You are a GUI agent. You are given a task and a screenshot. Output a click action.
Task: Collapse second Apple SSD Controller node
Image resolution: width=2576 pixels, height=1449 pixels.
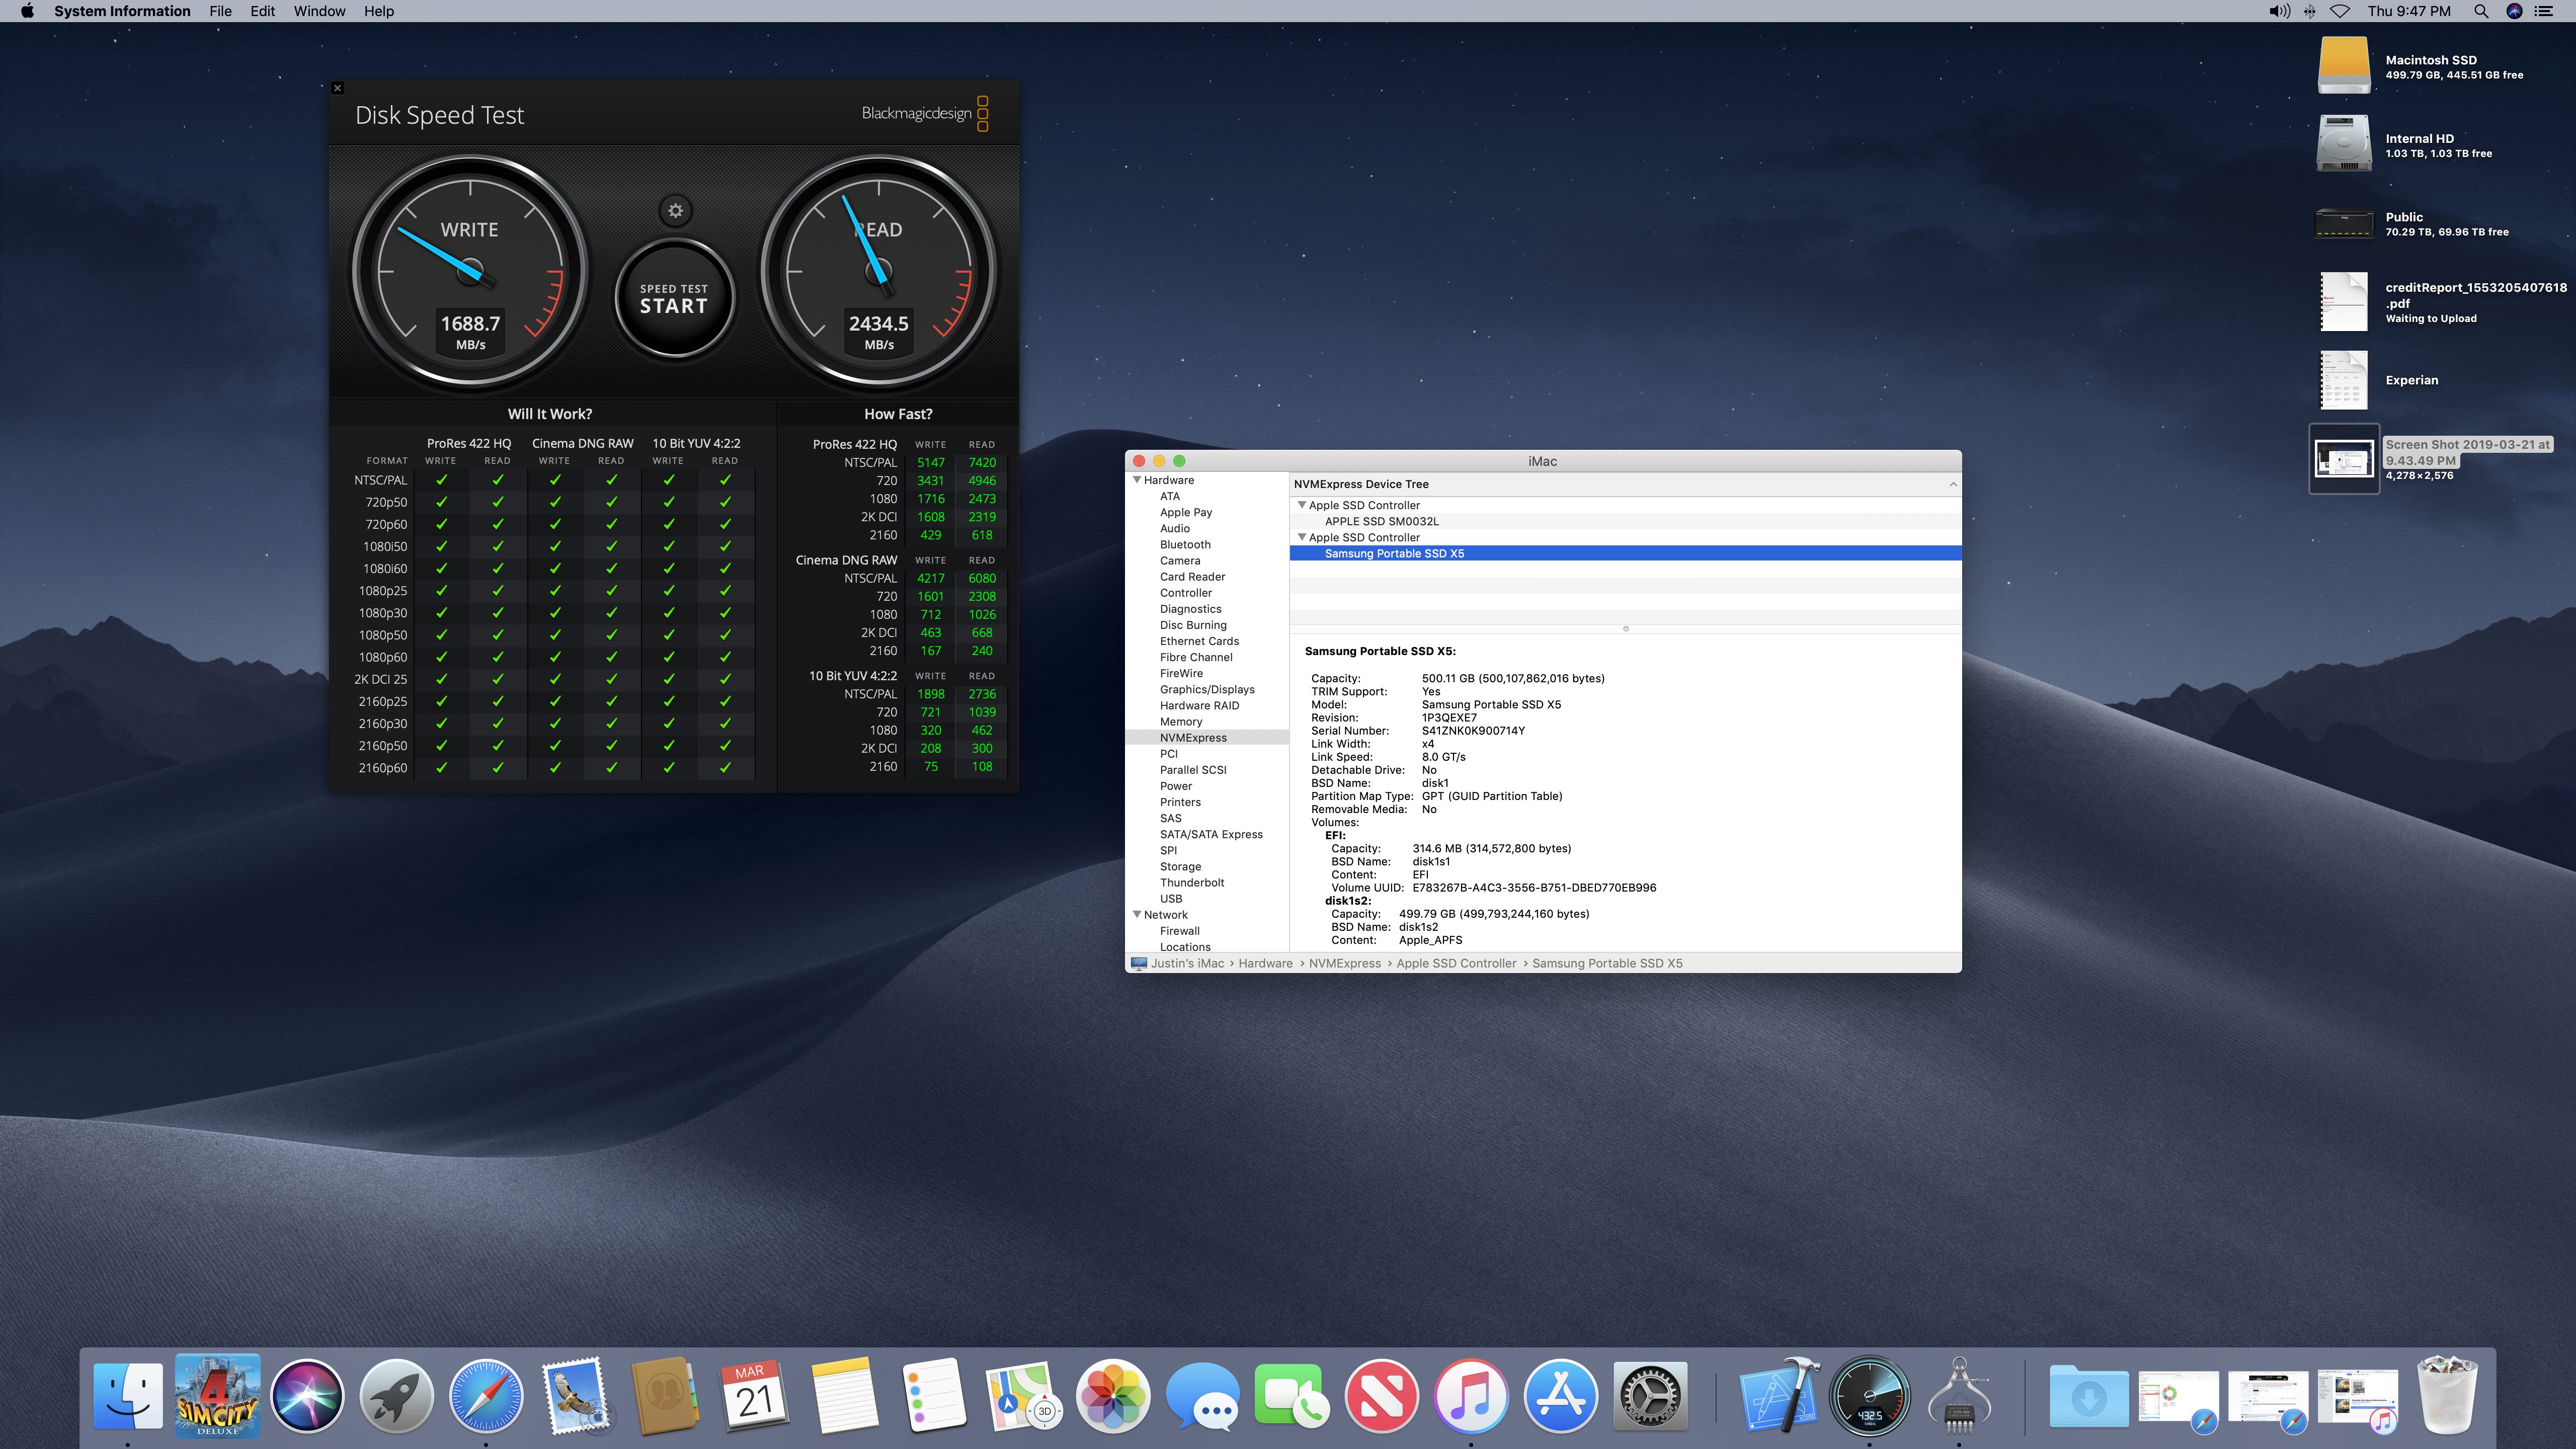coord(1302,537)
